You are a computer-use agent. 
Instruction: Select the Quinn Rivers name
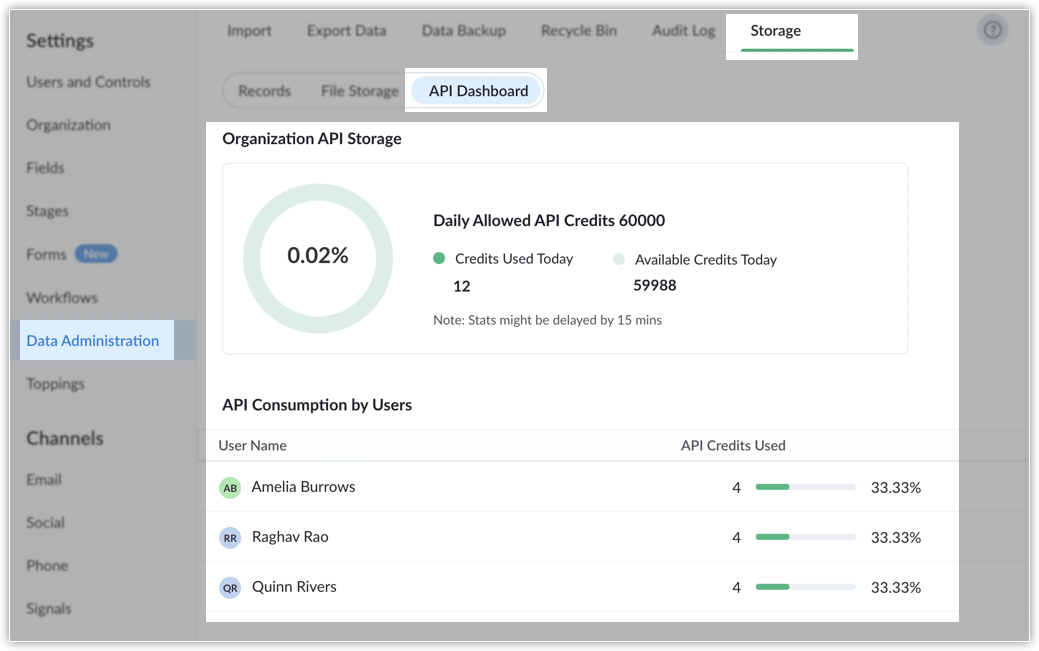pyautogui.click(x=294, y=587)
